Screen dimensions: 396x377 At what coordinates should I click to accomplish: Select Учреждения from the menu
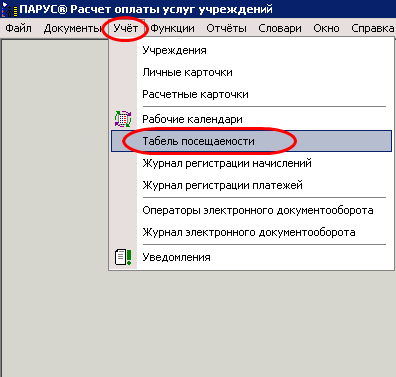(x=252, y=50)
